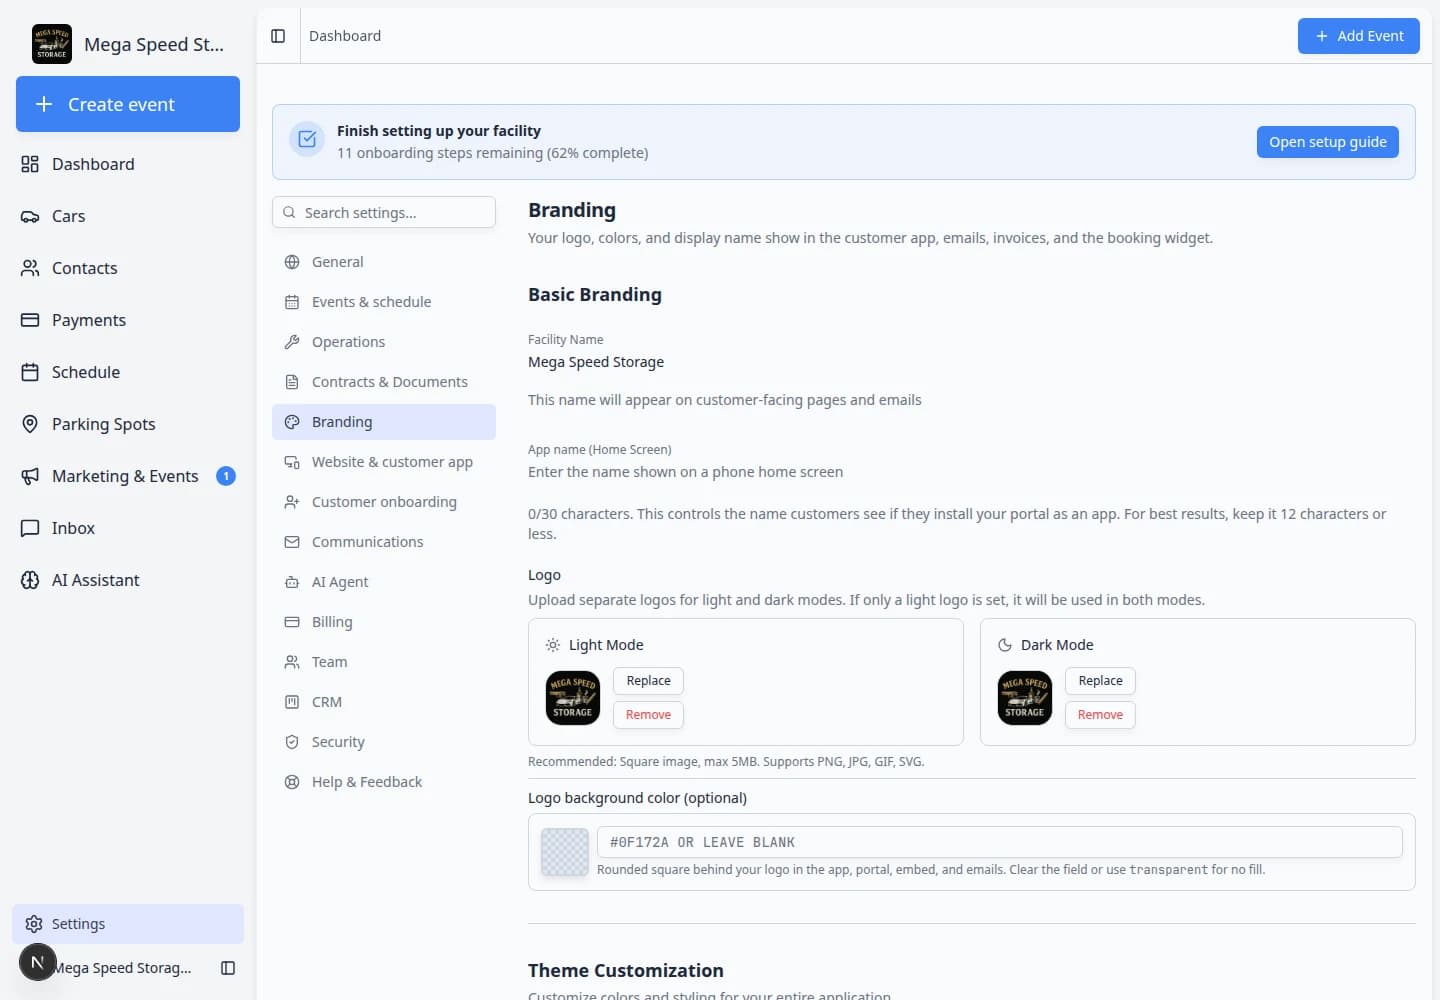Click the General globe icon
Viewport: 1440px width, 1000px height.
tap(292, 262)
